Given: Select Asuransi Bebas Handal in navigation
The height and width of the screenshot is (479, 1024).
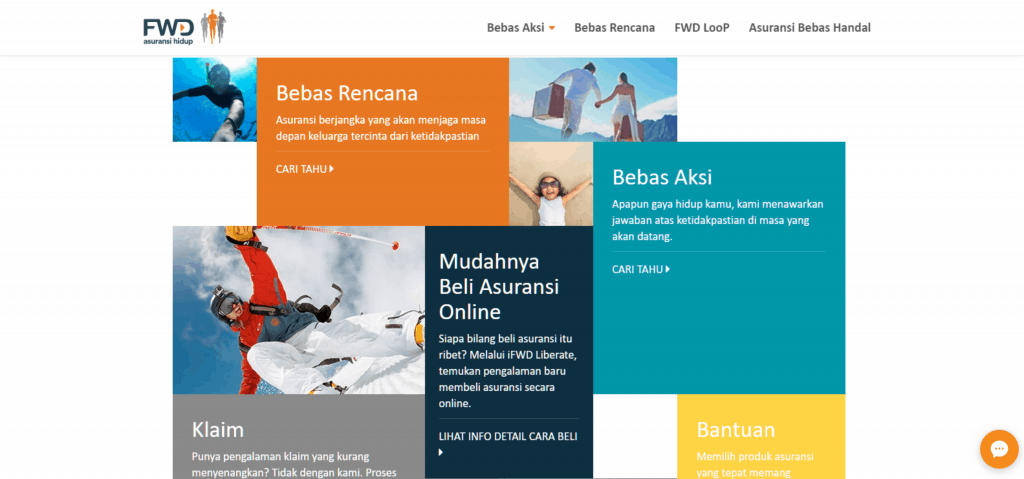Looking at the screenshot, I should point(809,28).
